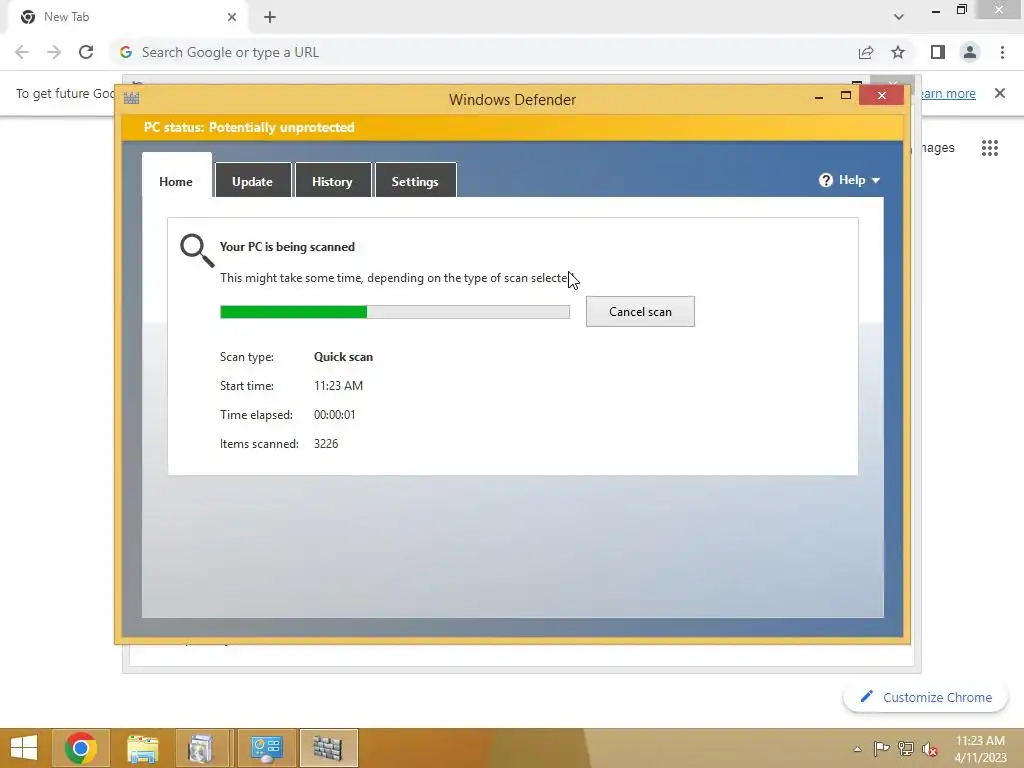This screenshot has height=768, width=1024.
Task: Open the Settings tab in Windows Defender
Action: (415, 180)
